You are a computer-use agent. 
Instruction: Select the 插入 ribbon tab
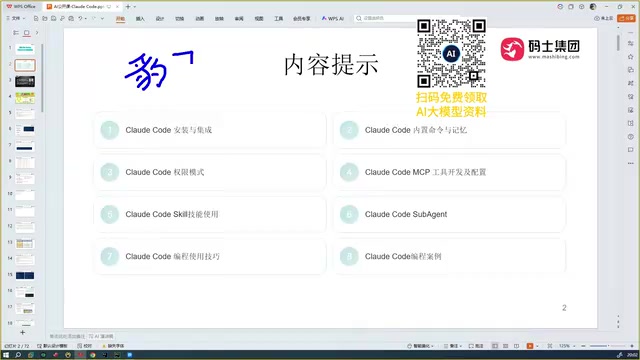140,18
